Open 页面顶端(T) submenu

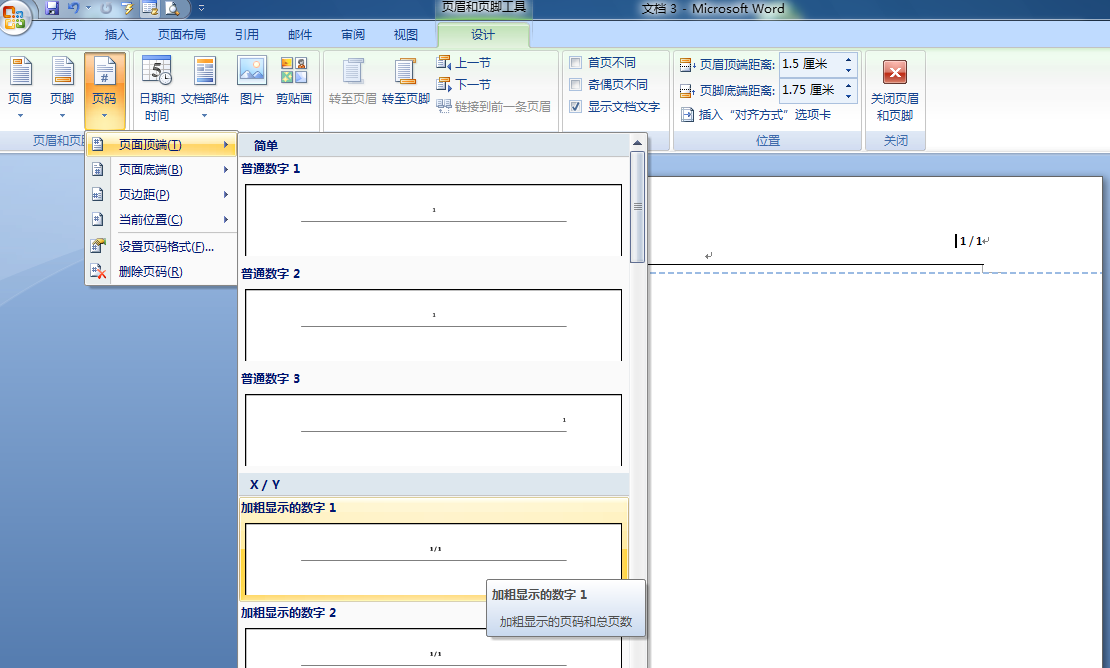[161, 144]
